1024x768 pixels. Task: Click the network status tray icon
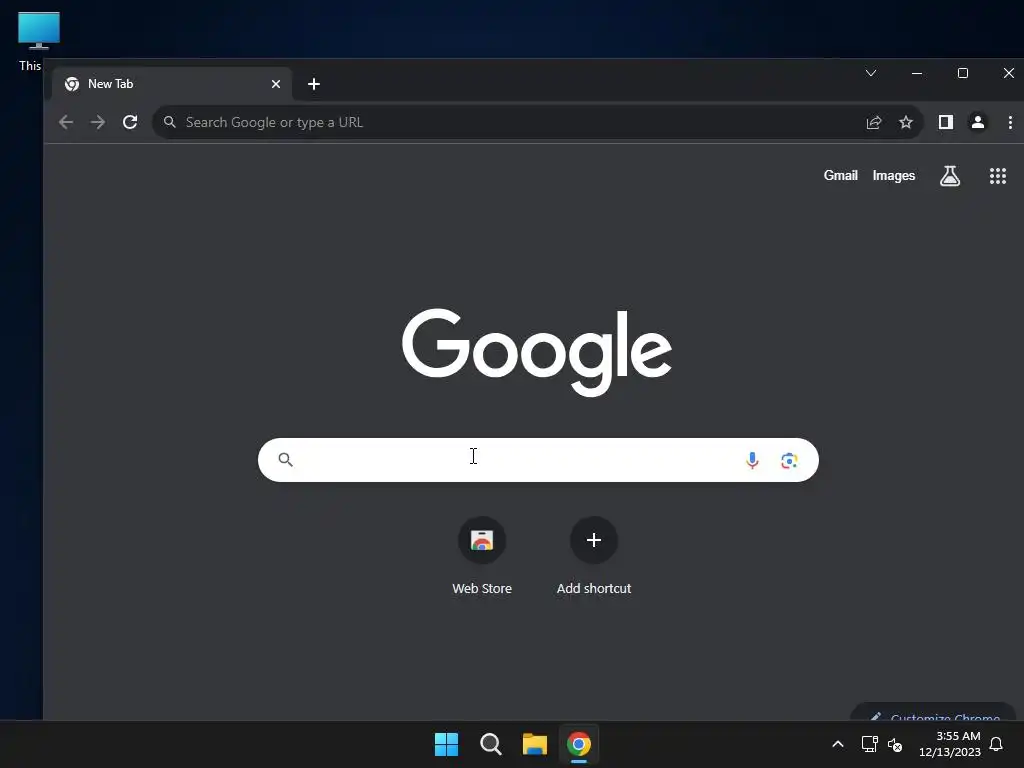[869, 744]
